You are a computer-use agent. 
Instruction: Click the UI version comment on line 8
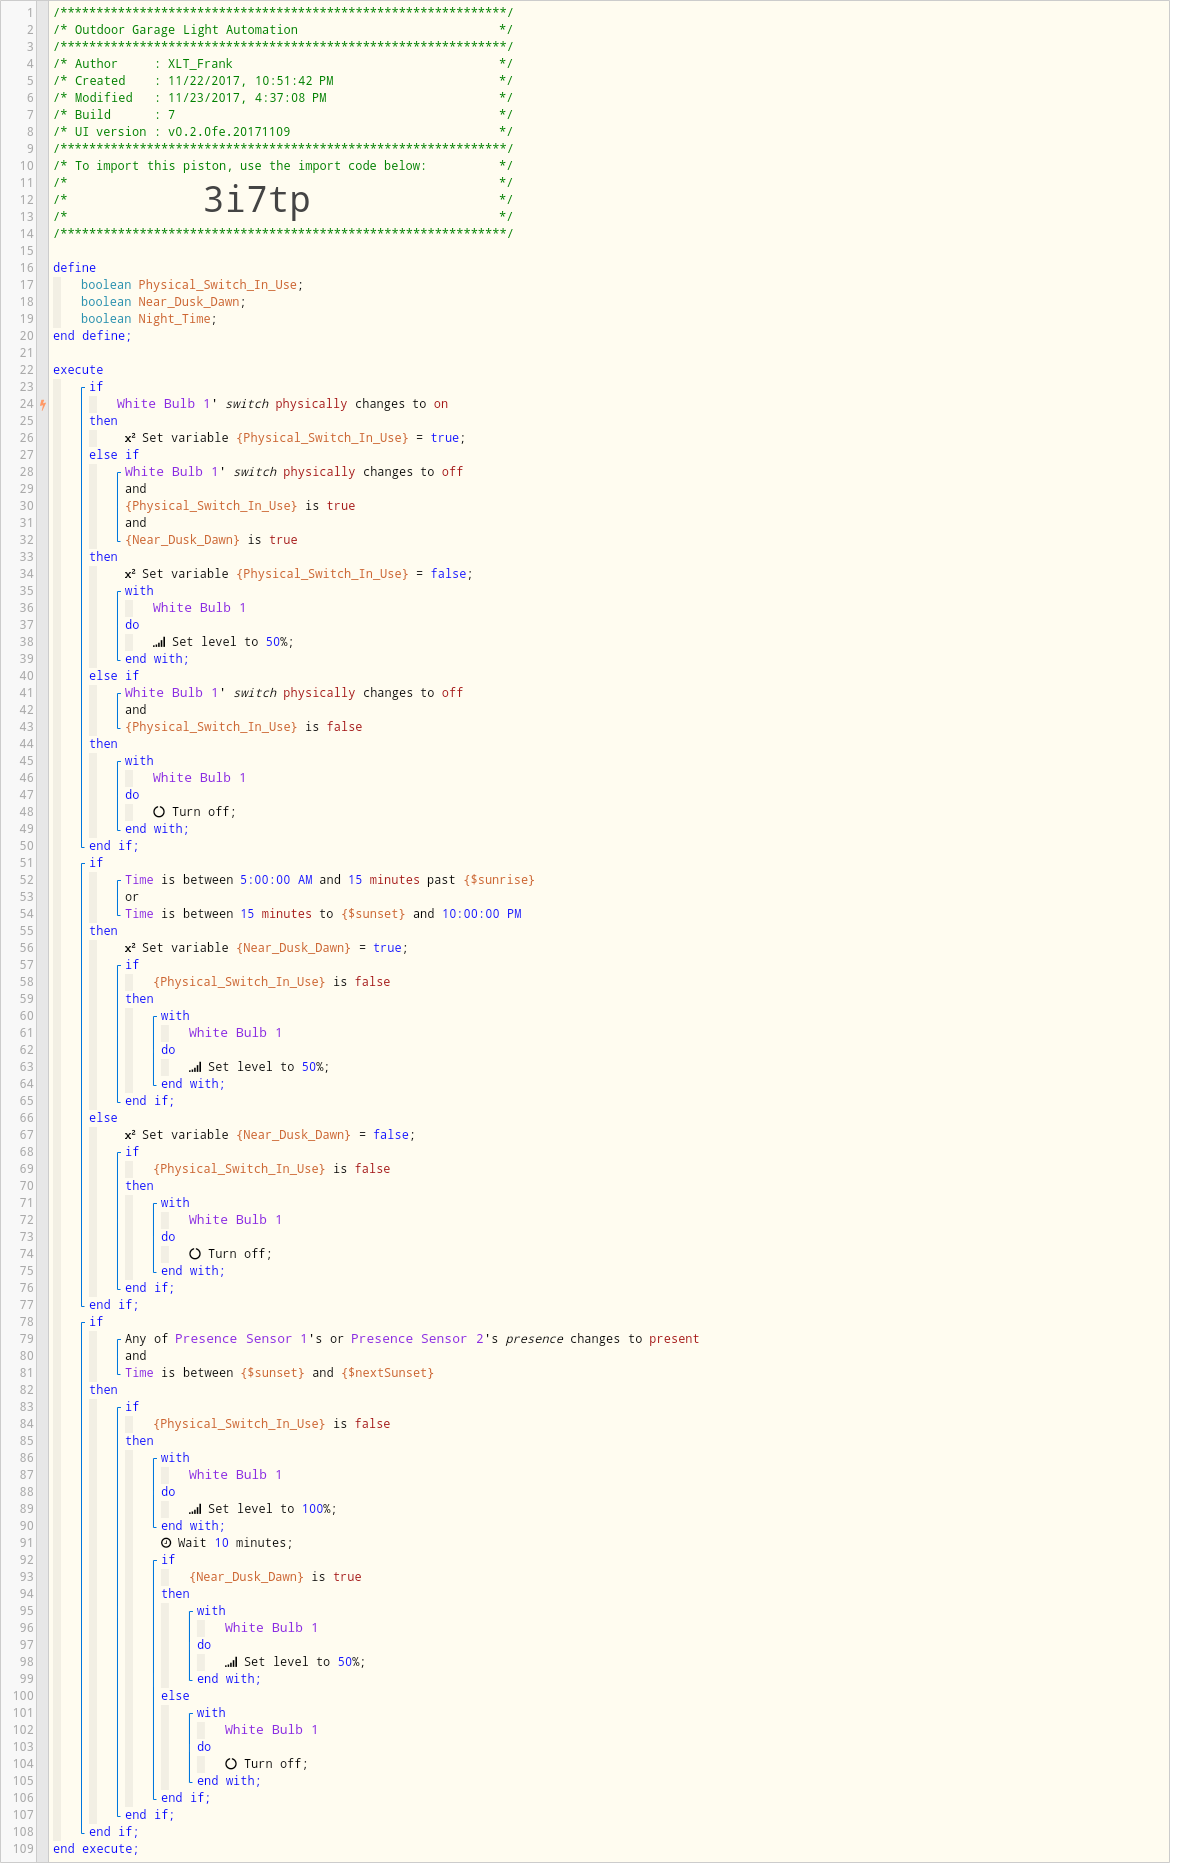coord(283,132)
